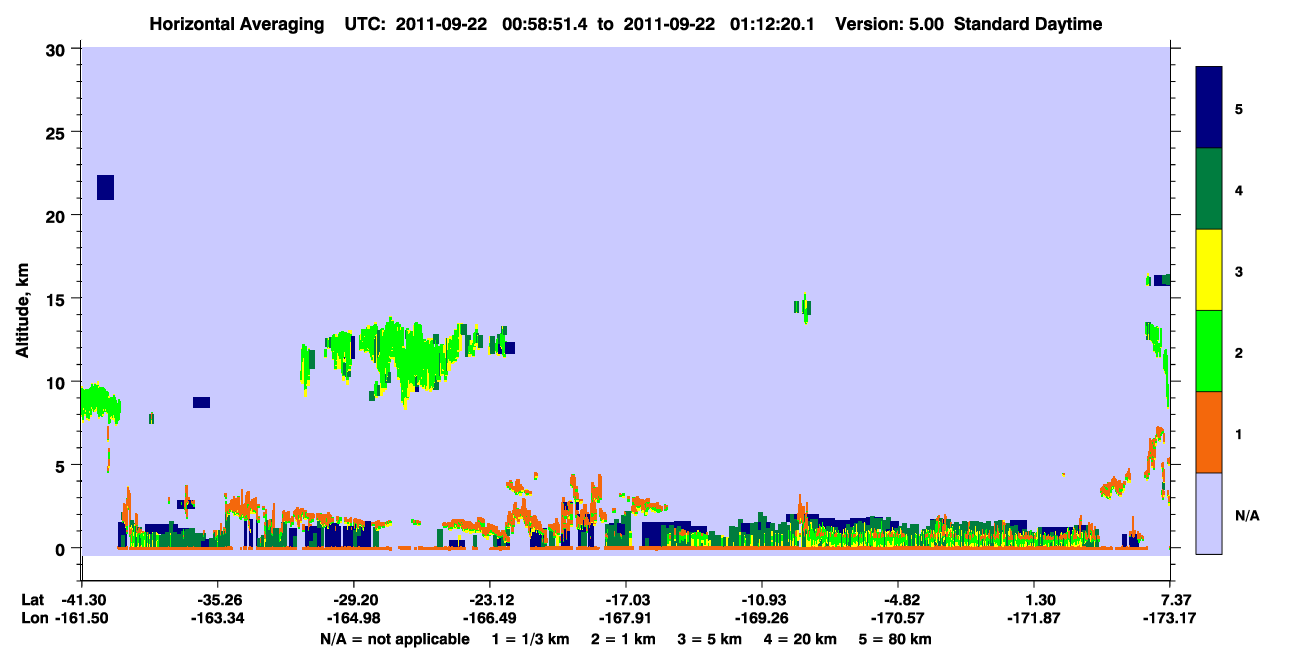
Task: Click the '3 = 5 km' legend note
Action: click(x=712, y=639)
